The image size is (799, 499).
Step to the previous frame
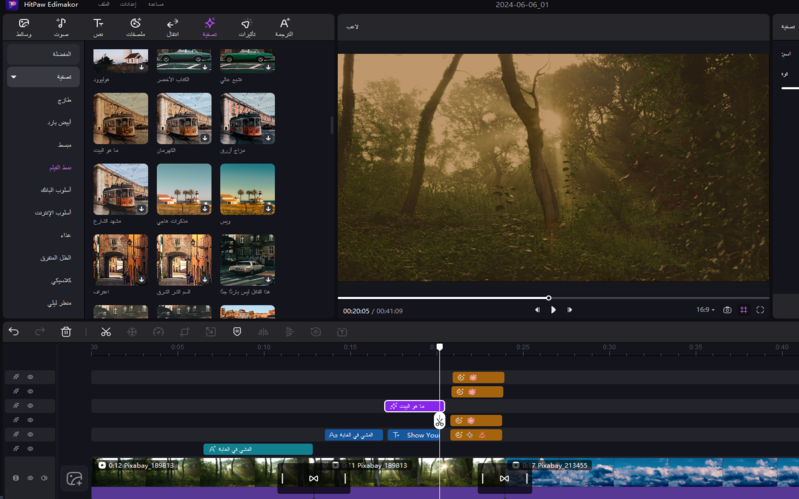coord(537,310)
